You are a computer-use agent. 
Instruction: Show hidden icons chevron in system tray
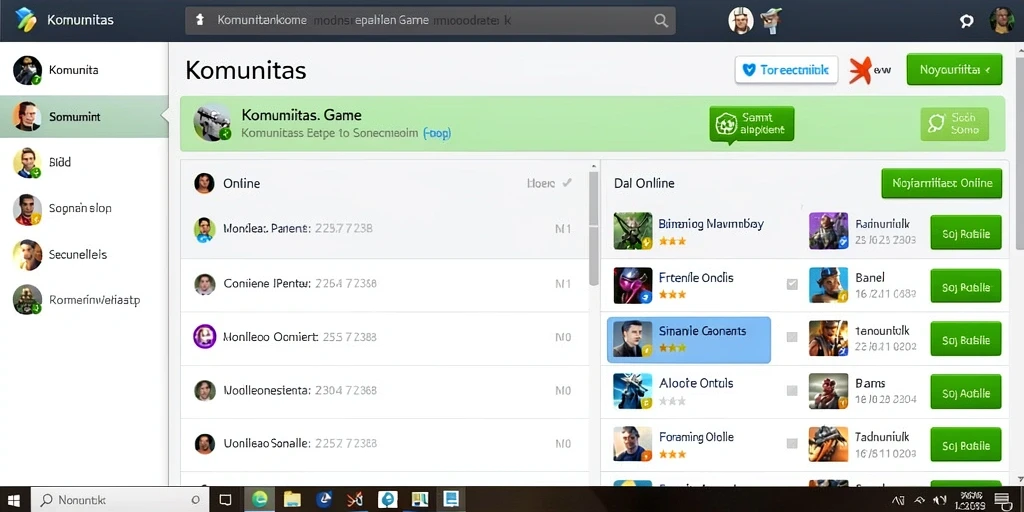click(x=920, y=500)
